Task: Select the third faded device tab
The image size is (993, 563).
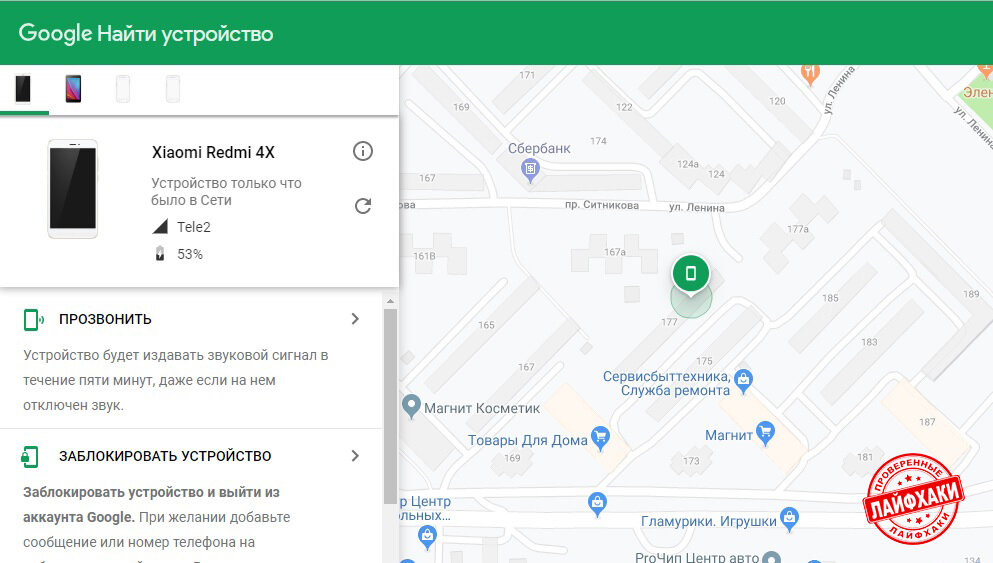Action: (x=123, y=89)
